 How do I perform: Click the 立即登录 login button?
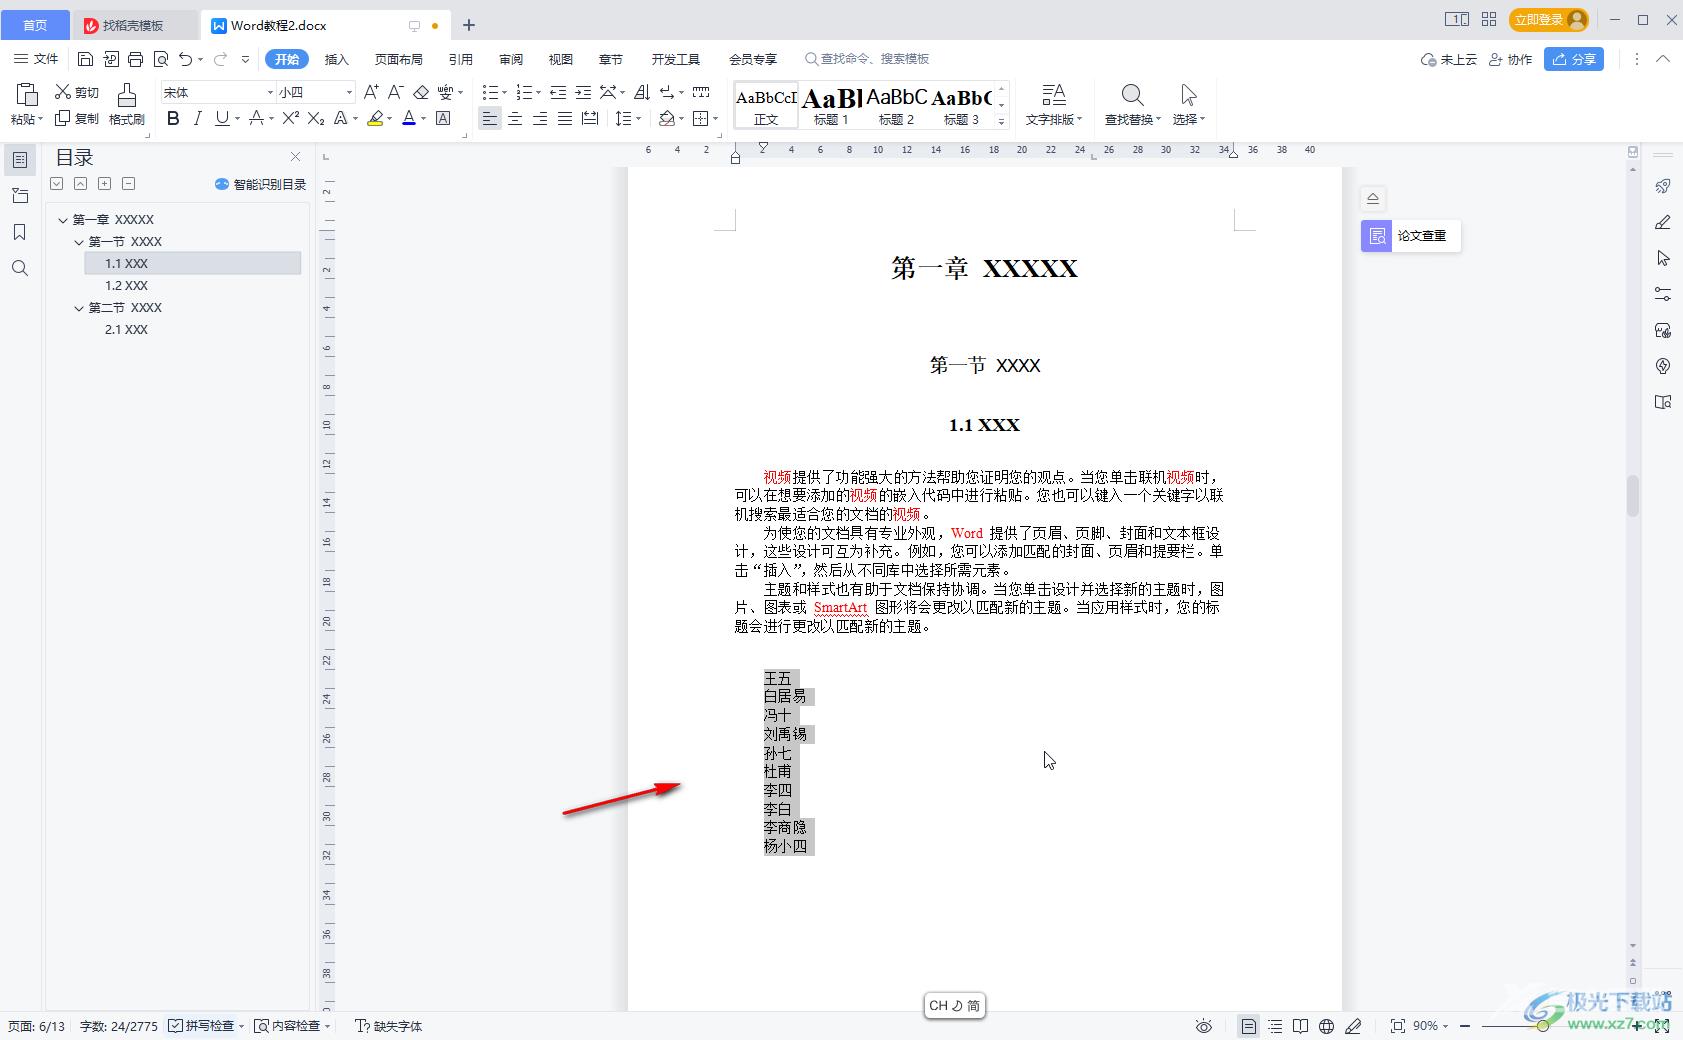[x=1549, y=19]
